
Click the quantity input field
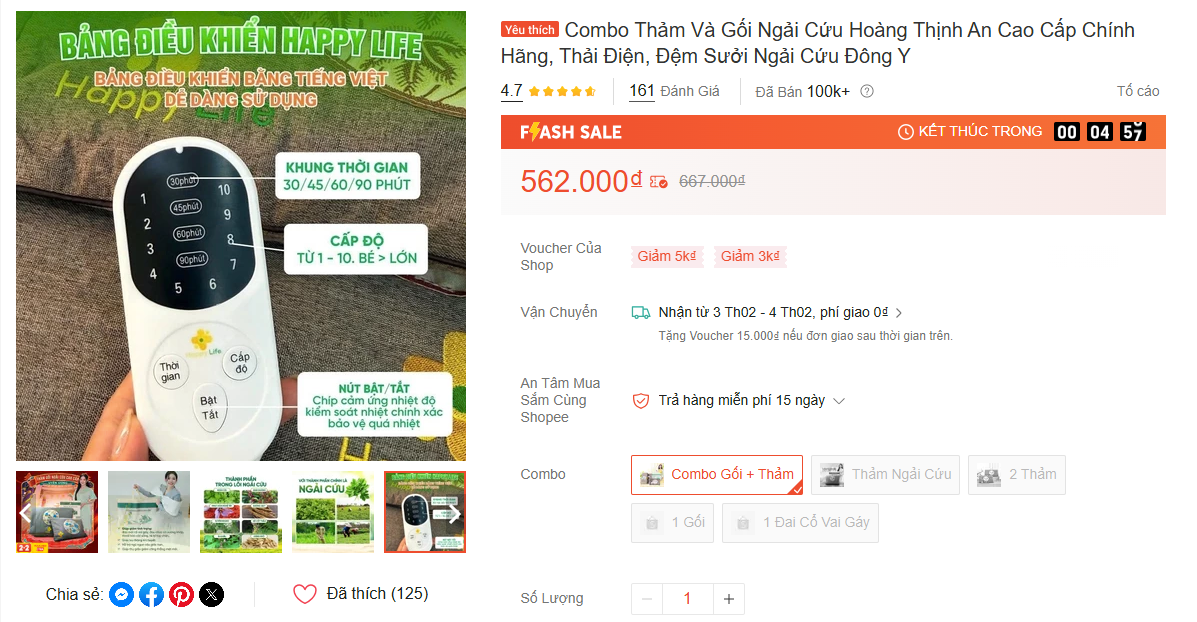pos(688,599)
